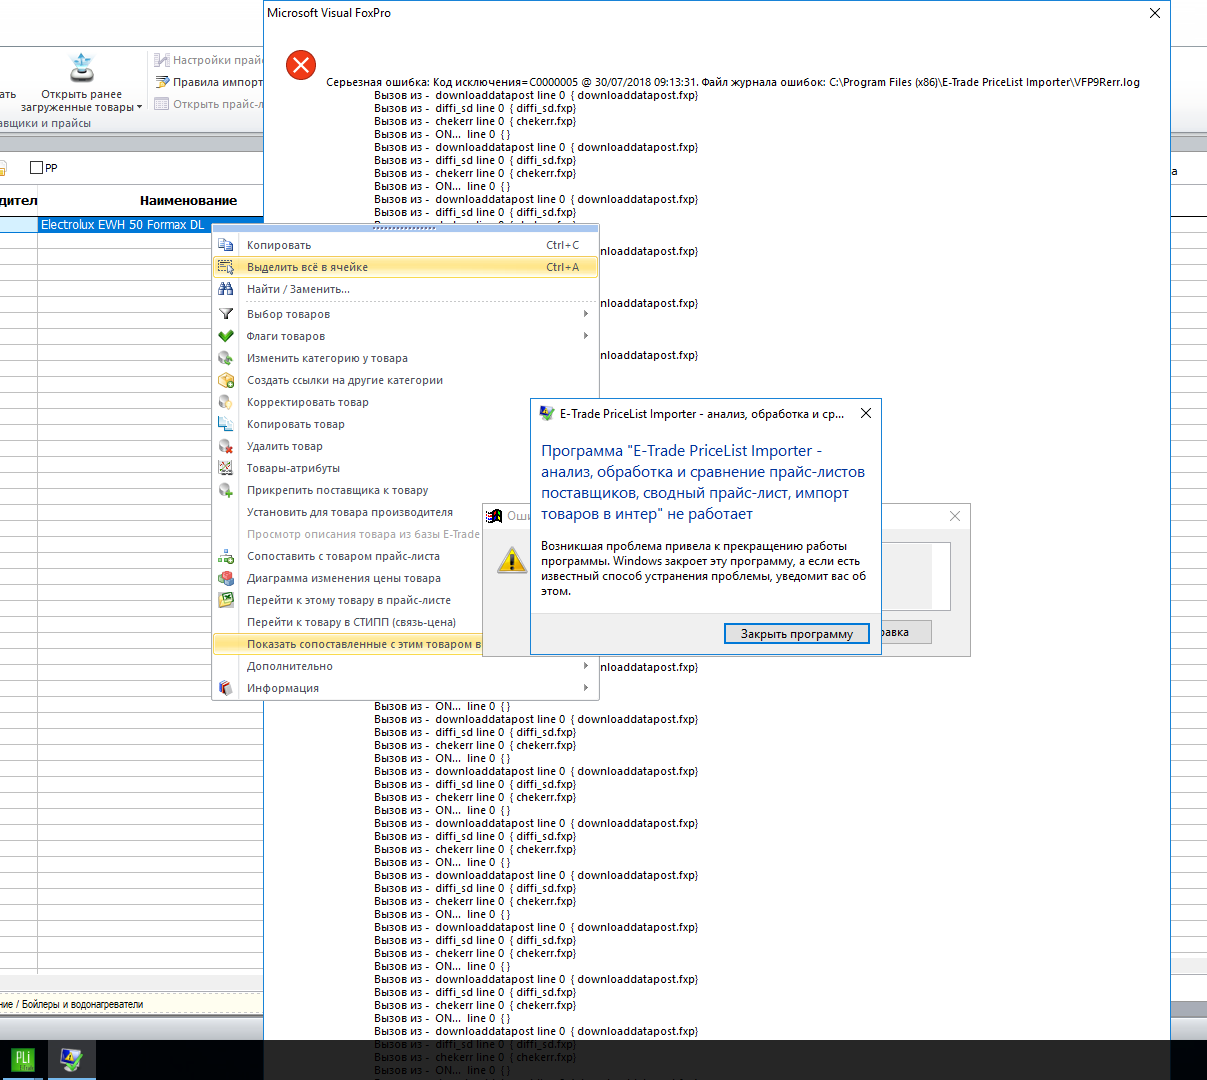Click the Правила импорта ribbon icon
This screenshot has width=1207, height=1080.
pos(162,82)
